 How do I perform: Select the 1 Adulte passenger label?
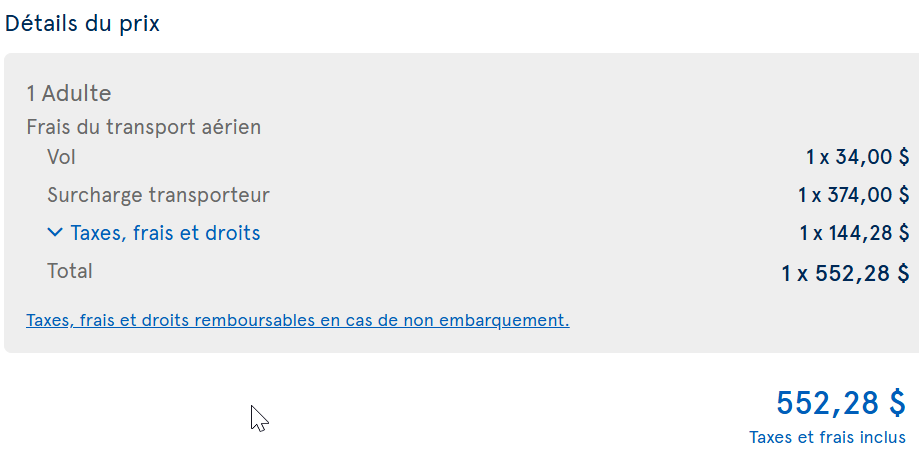click(69, 93)
